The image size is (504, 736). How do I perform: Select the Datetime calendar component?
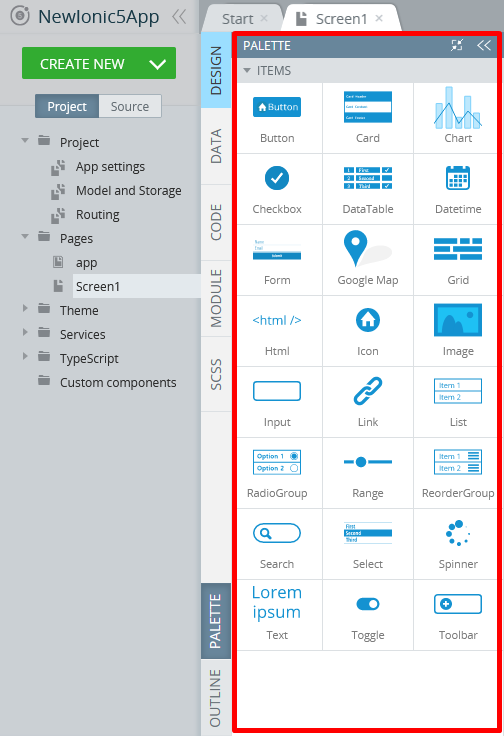pos(458,189)
